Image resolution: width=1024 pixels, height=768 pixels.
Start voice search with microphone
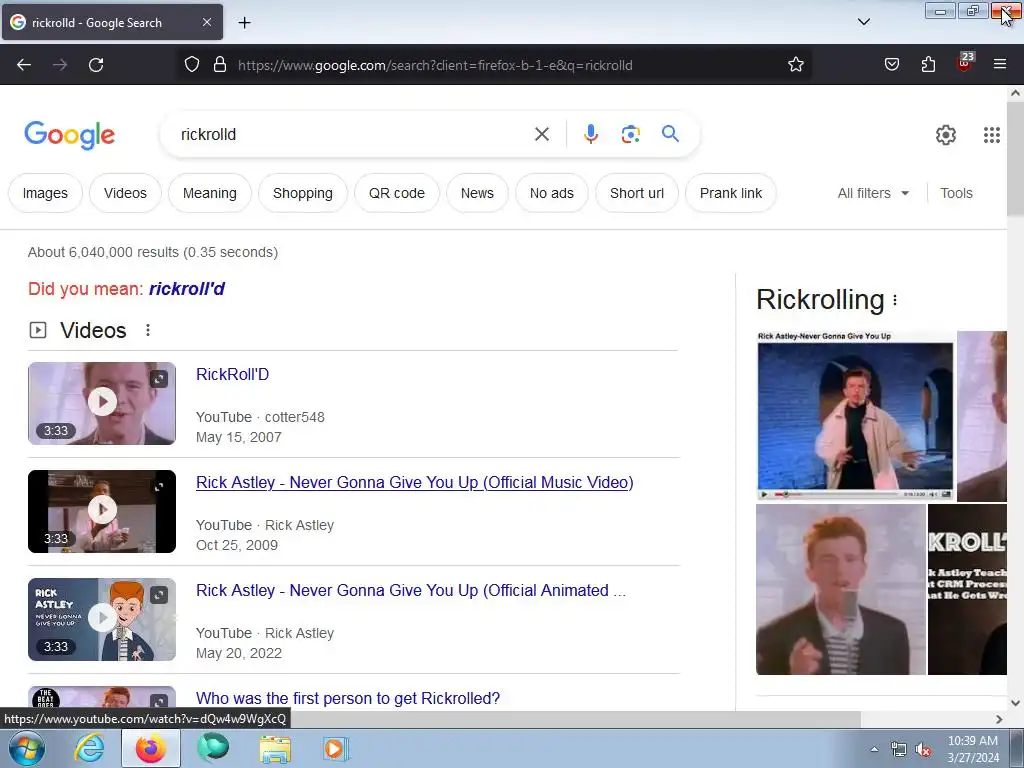tap(590, 135)
